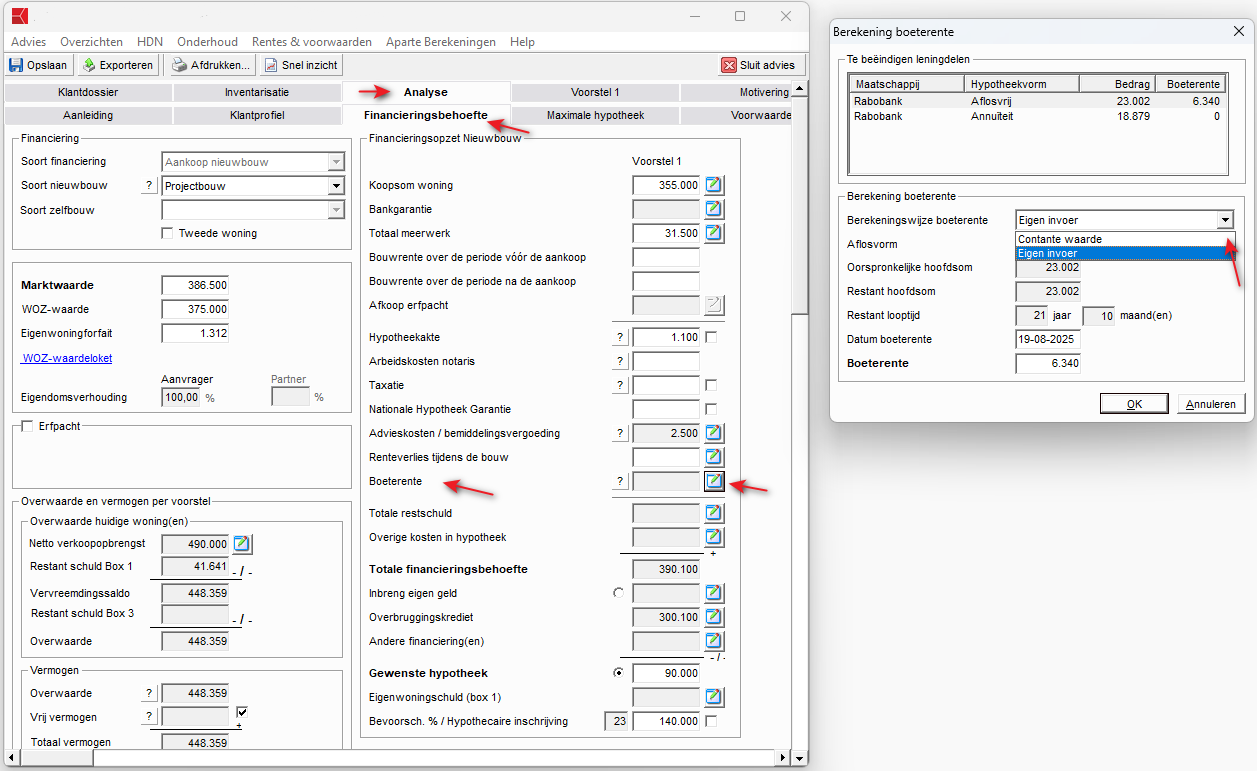1257x771 pixels.
Task: Tick the checkbox next to Hypotheekakte amount
Action: (711, 337)
